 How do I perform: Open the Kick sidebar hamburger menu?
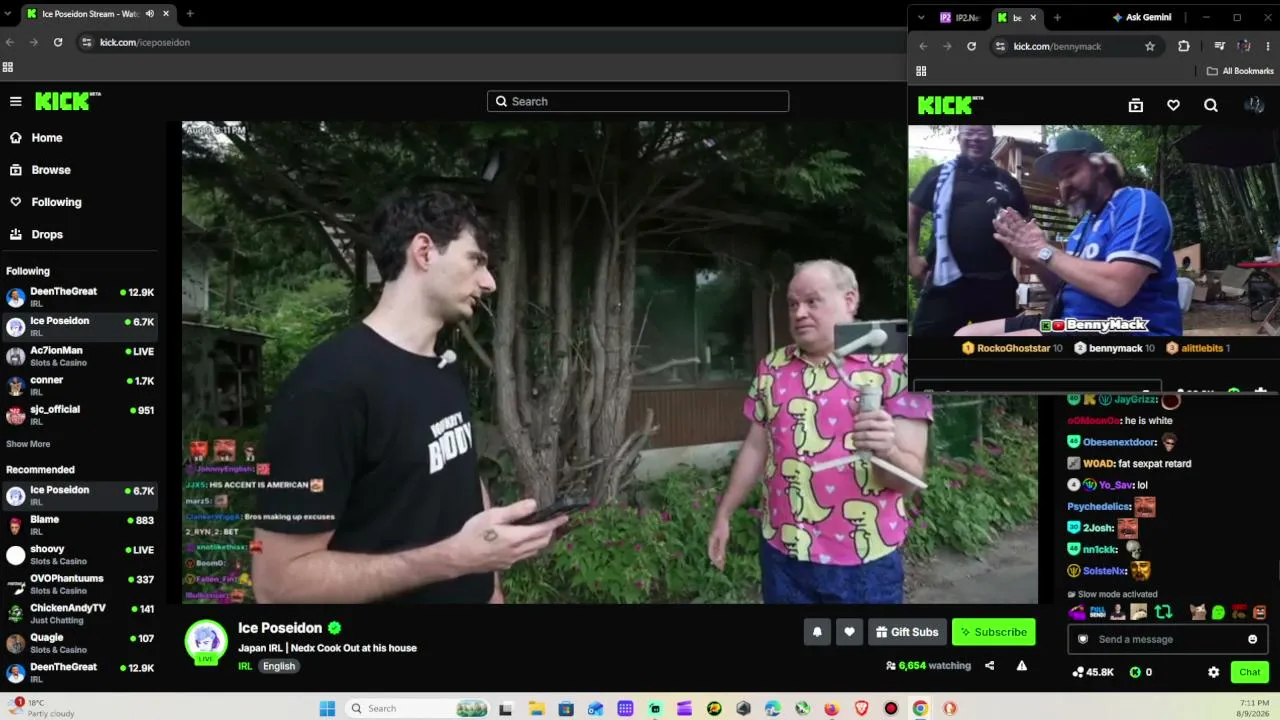point(16,101)
